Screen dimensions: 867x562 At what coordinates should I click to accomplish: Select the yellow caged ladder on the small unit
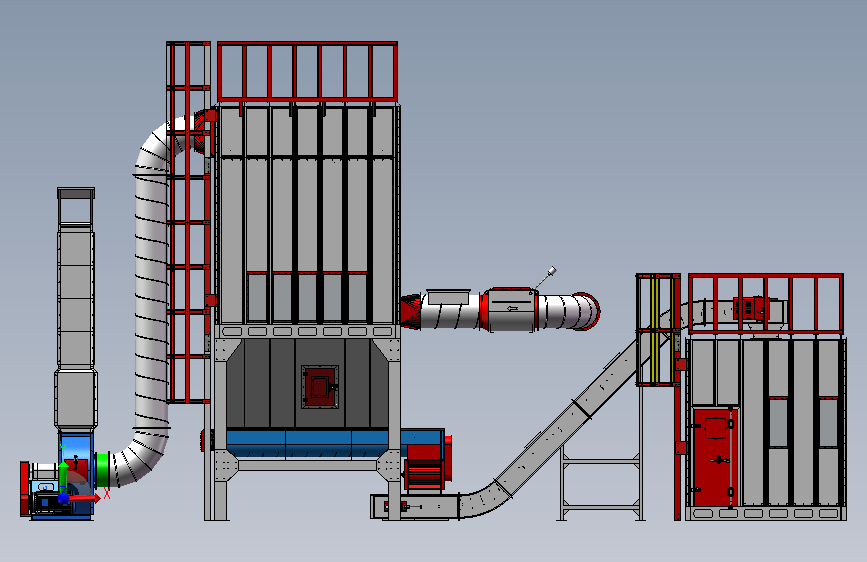(x=656, y=329)
